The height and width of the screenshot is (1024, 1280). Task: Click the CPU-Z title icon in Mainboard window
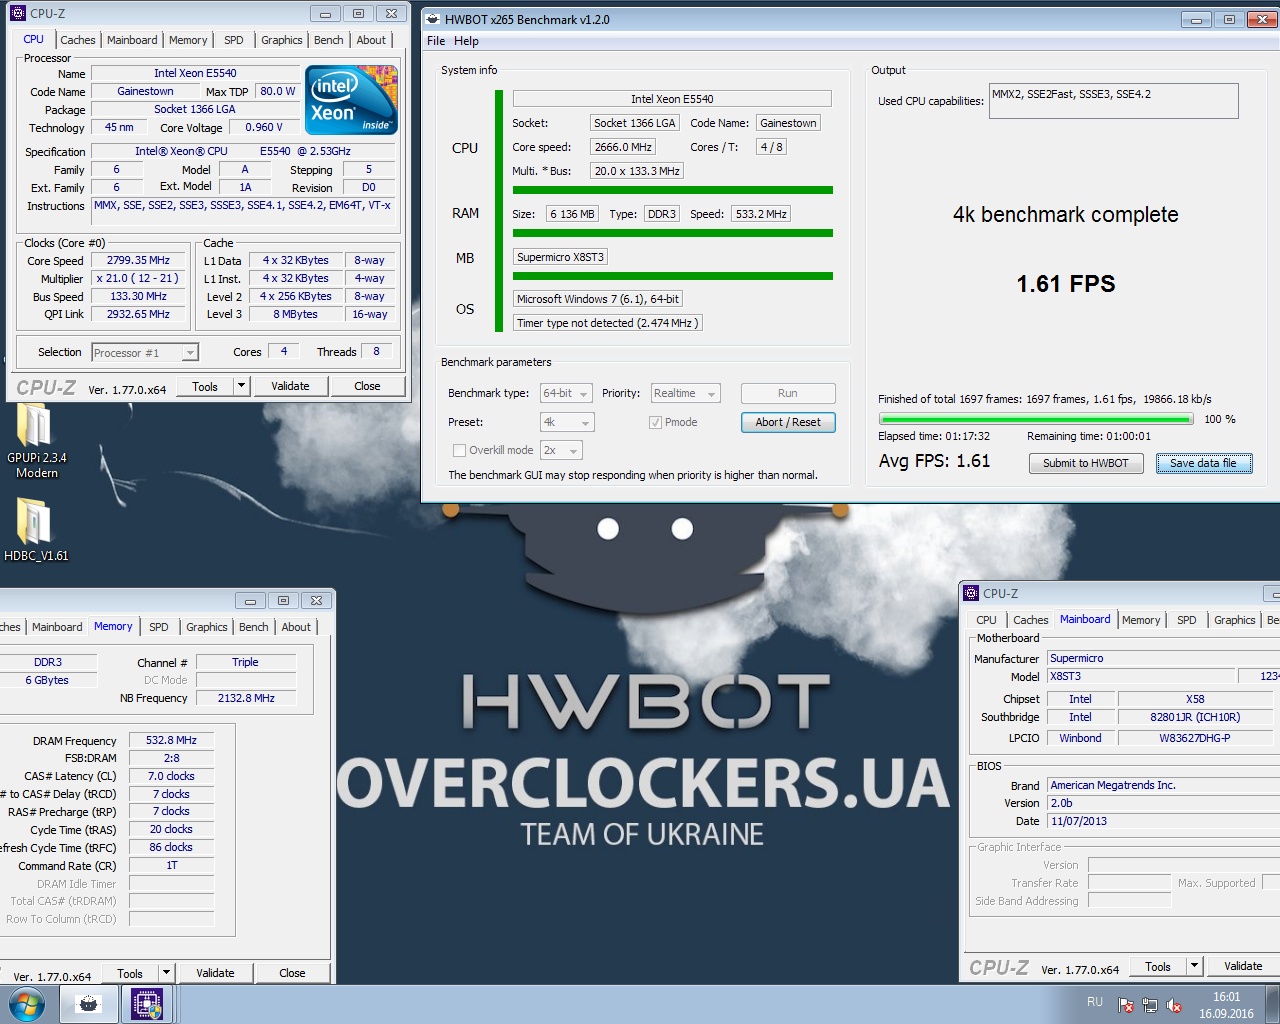[x=971, y=593]
